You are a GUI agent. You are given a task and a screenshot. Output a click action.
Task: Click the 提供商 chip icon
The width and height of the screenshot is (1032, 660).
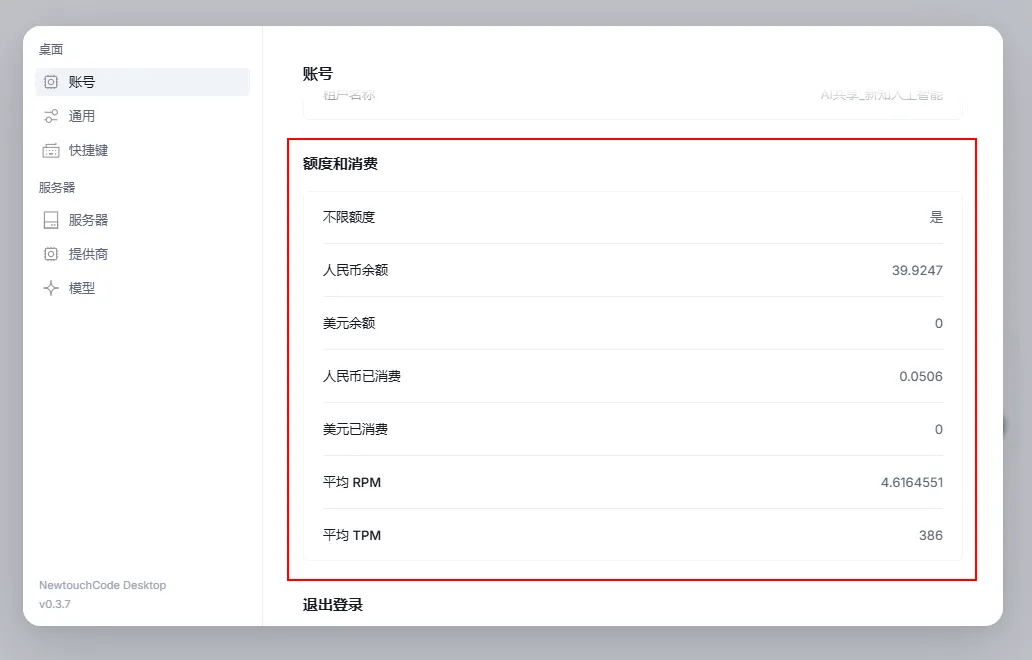click(51, 254)
